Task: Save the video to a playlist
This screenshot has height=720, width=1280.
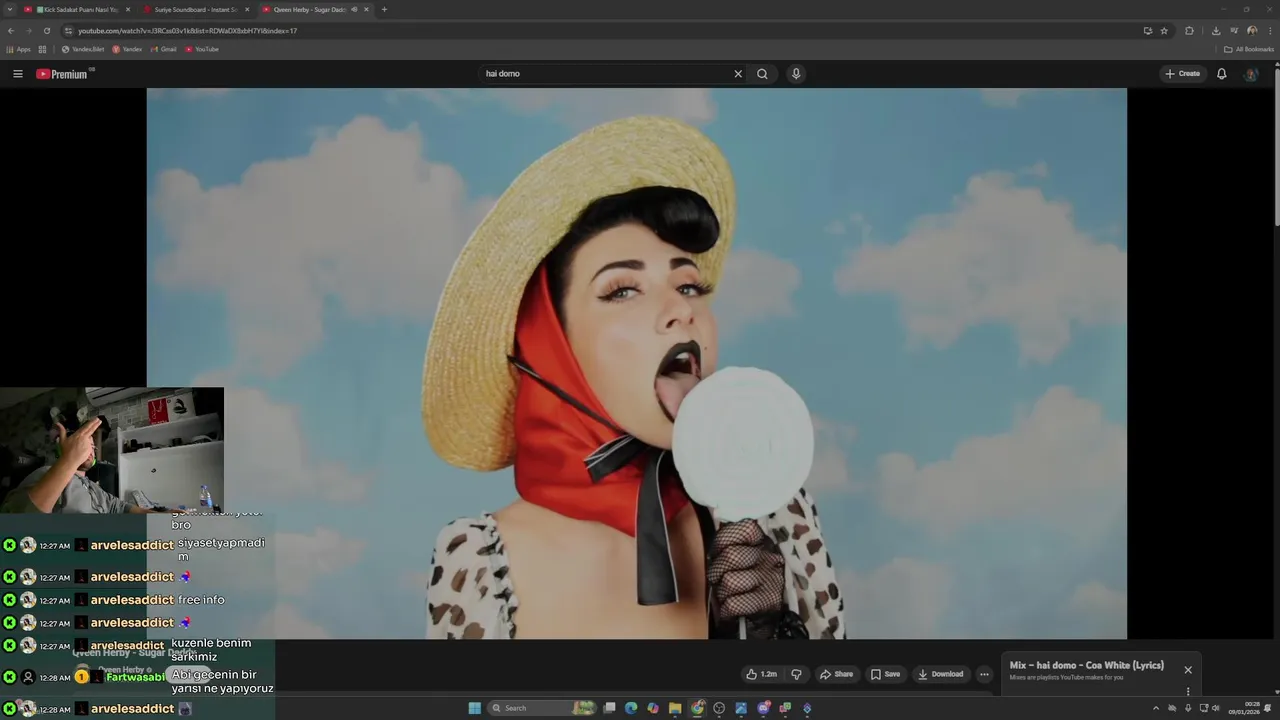Action: [885, 674]
